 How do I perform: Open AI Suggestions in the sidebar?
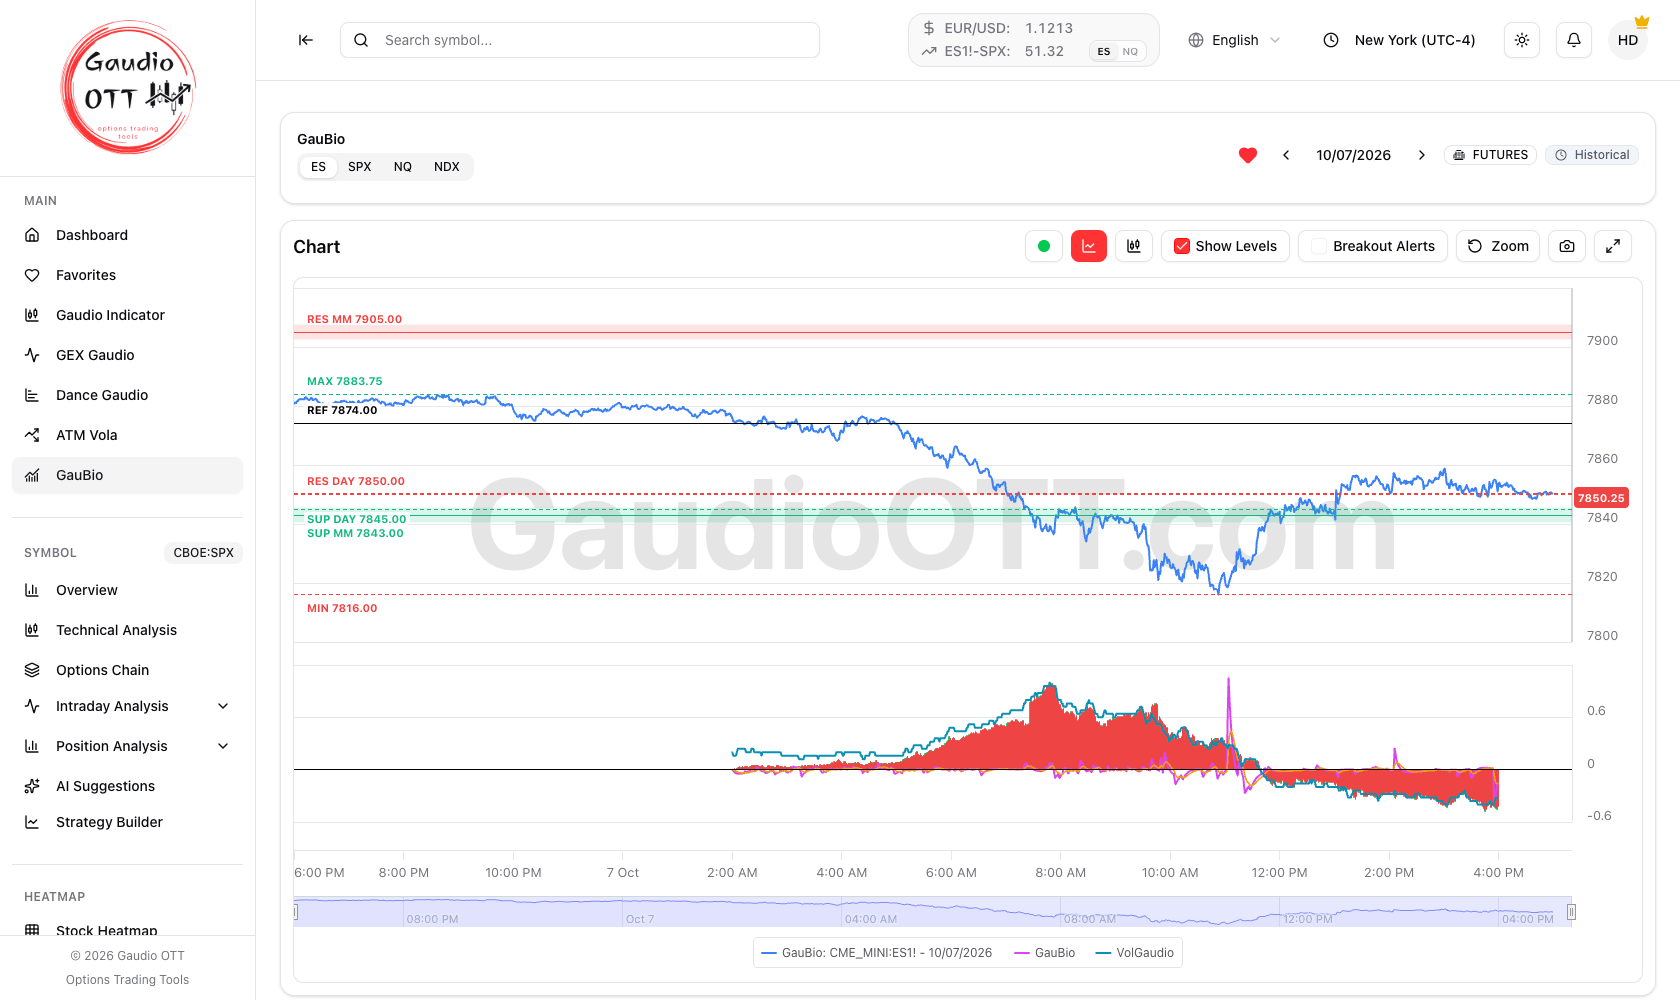click(127, 786)
